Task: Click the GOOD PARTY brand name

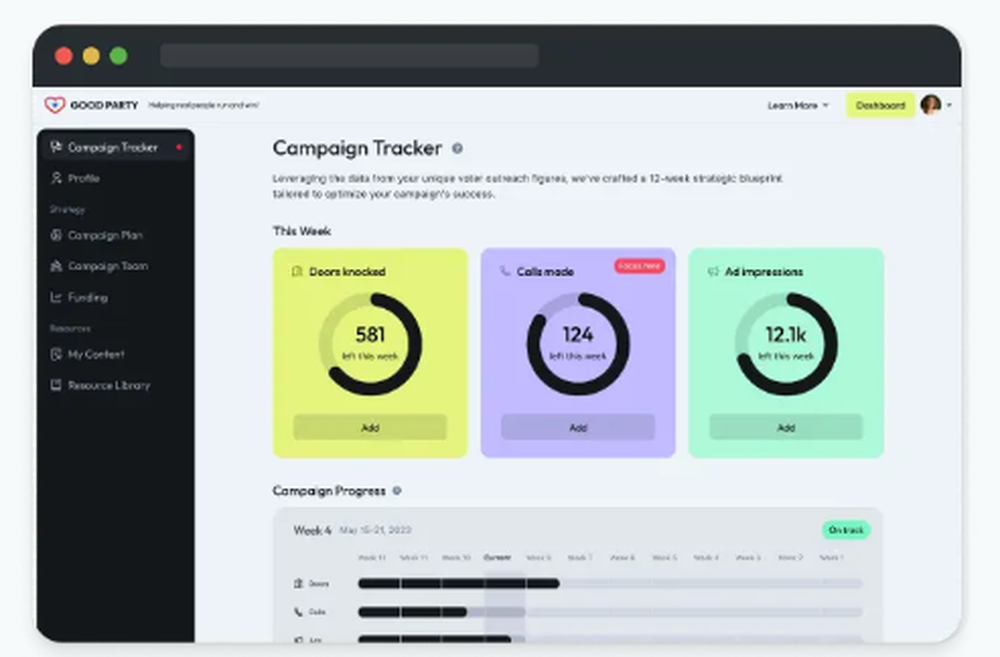Action: [x=104, y=105]
